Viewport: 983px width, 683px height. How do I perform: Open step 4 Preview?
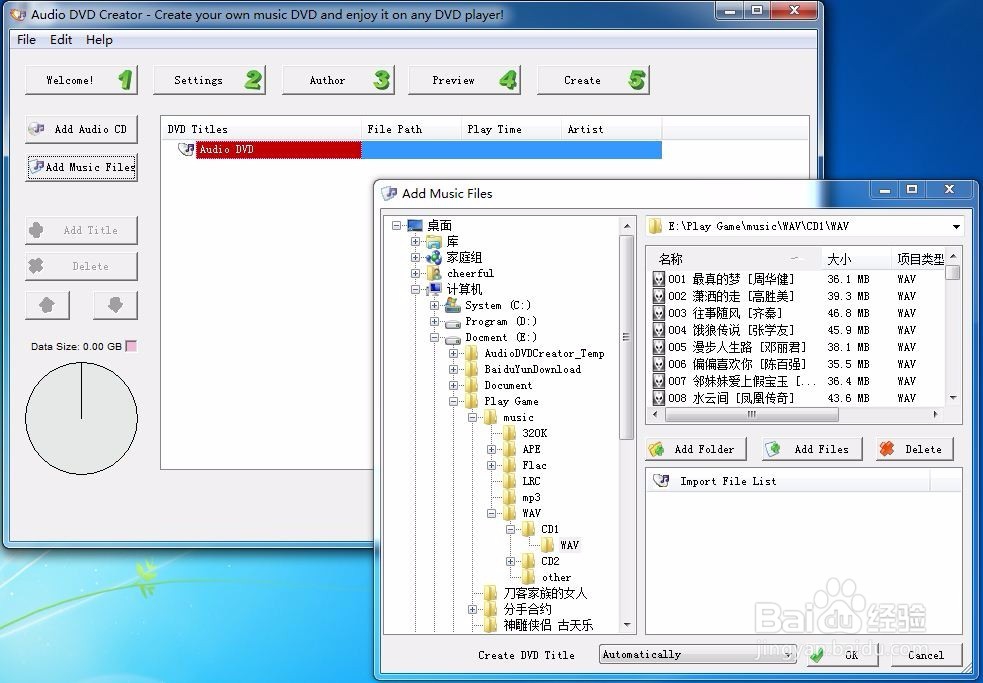tap(465, 80)
